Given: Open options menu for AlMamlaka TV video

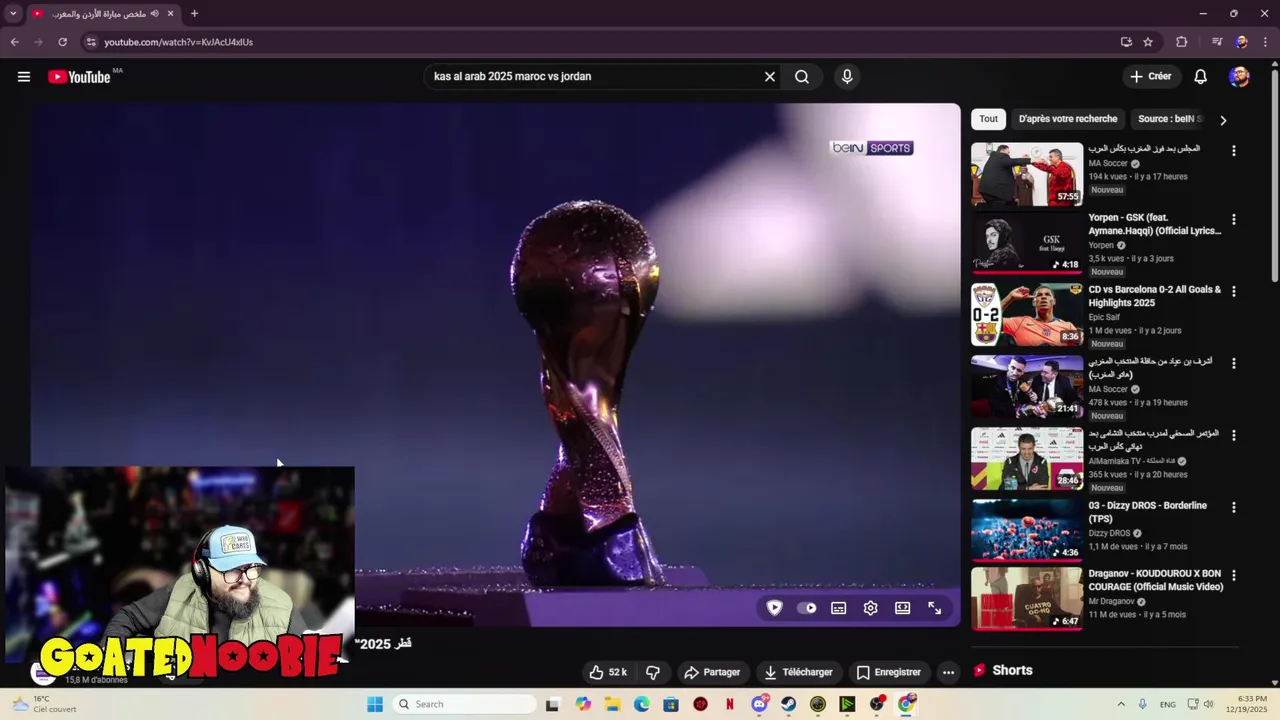Looking at the screenshot, I should pos(1233,435).
